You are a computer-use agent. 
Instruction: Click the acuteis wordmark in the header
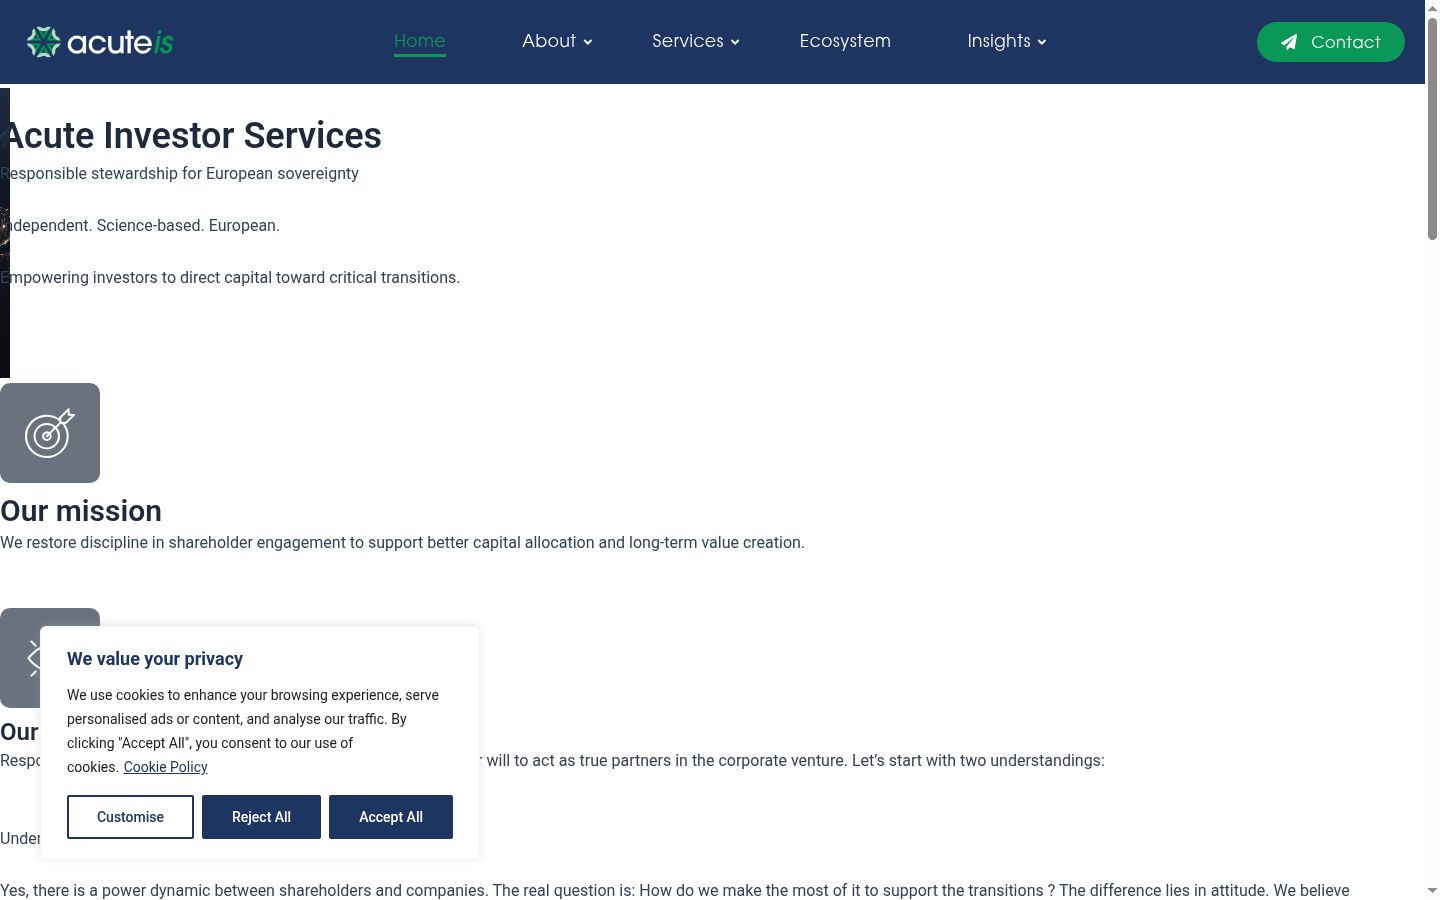tap(120, 42)
